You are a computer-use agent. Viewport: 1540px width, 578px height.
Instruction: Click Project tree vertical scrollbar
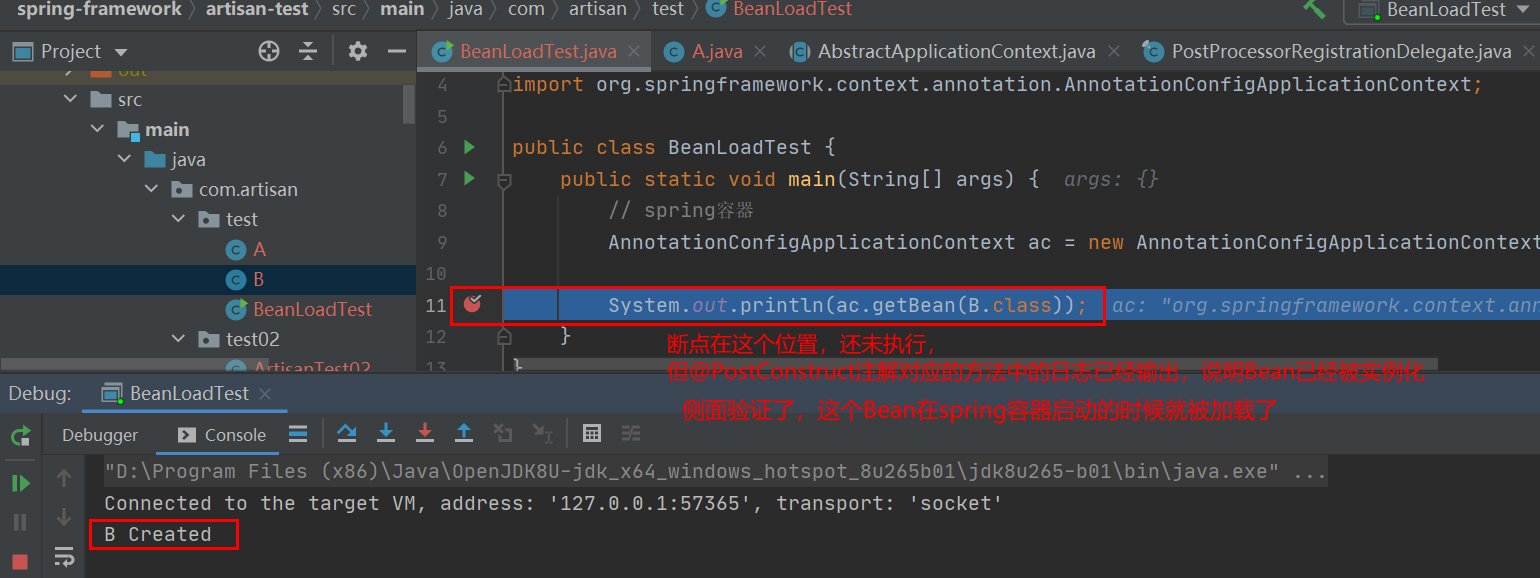[x=408, y=104]
